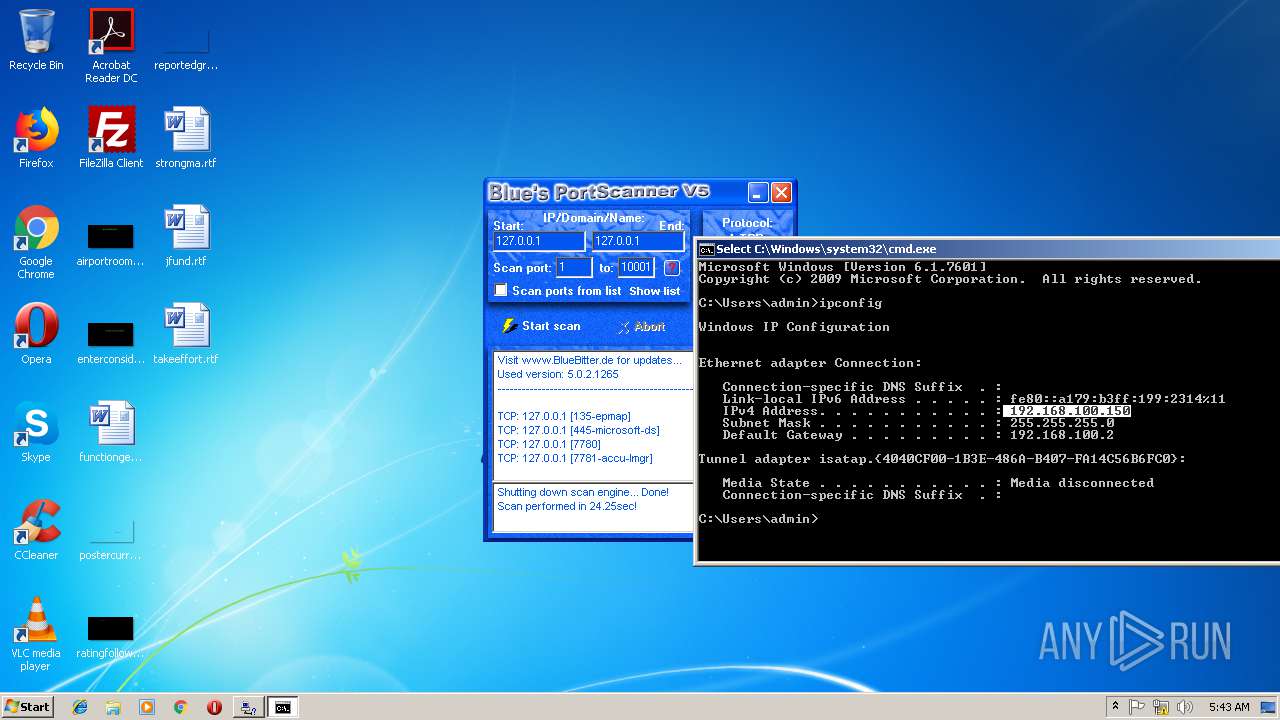Select the ratingfollow... file icon

tap(111, 635)
